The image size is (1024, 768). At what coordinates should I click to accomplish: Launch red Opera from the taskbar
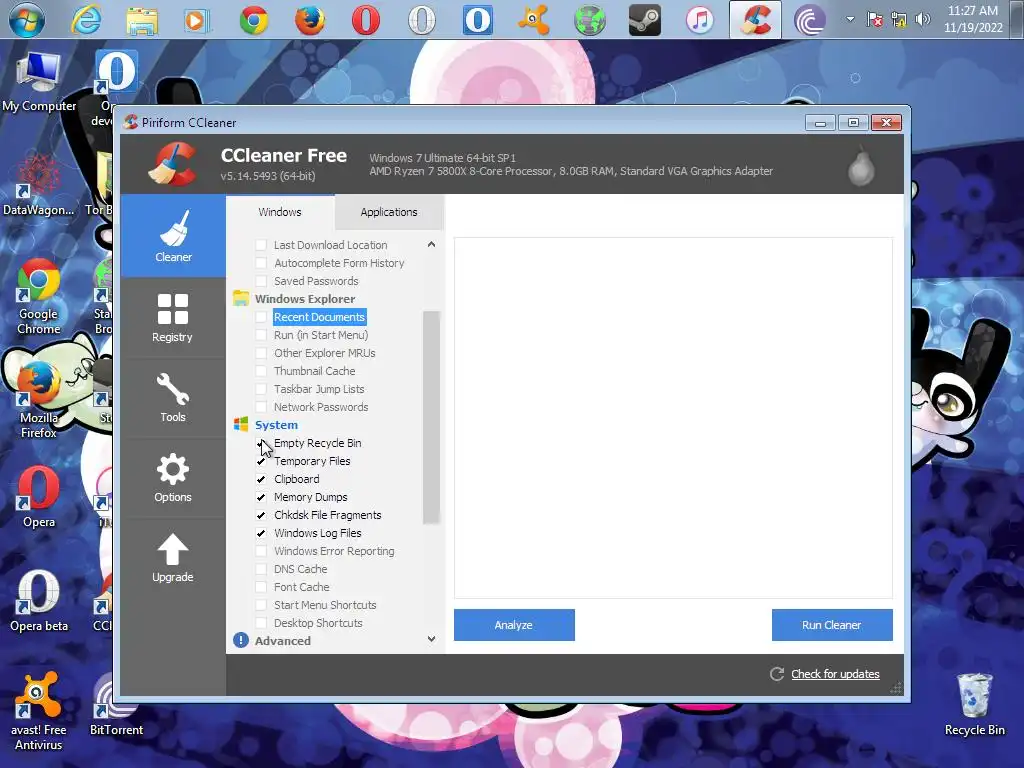(366, 20)
